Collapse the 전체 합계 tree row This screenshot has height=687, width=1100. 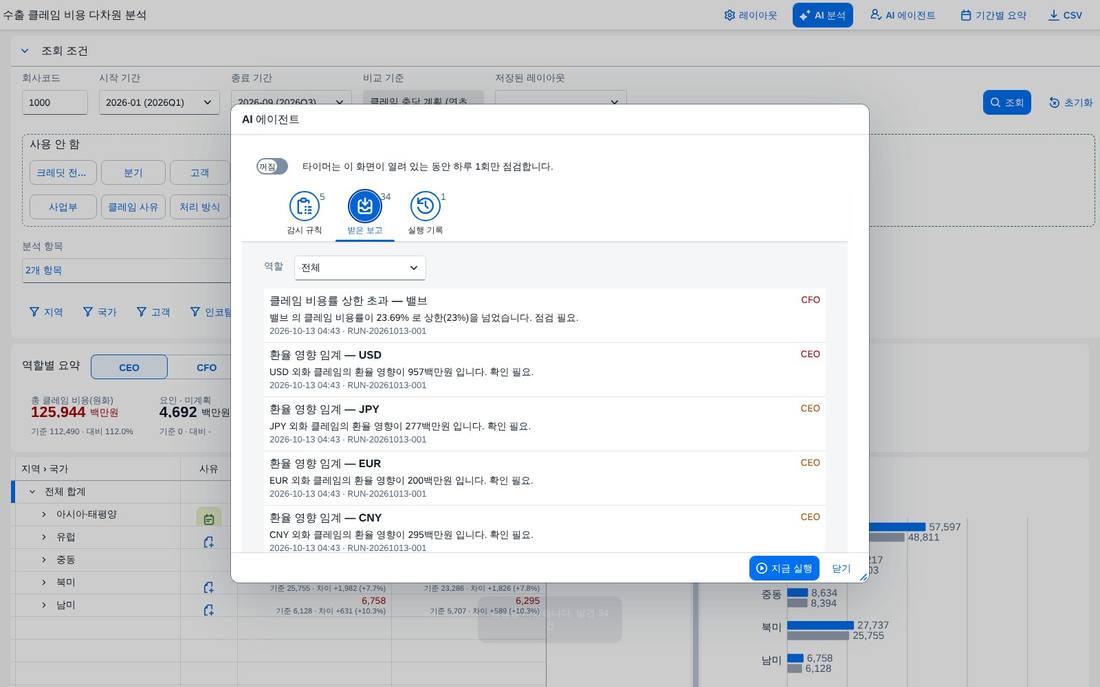coord(32,492)
